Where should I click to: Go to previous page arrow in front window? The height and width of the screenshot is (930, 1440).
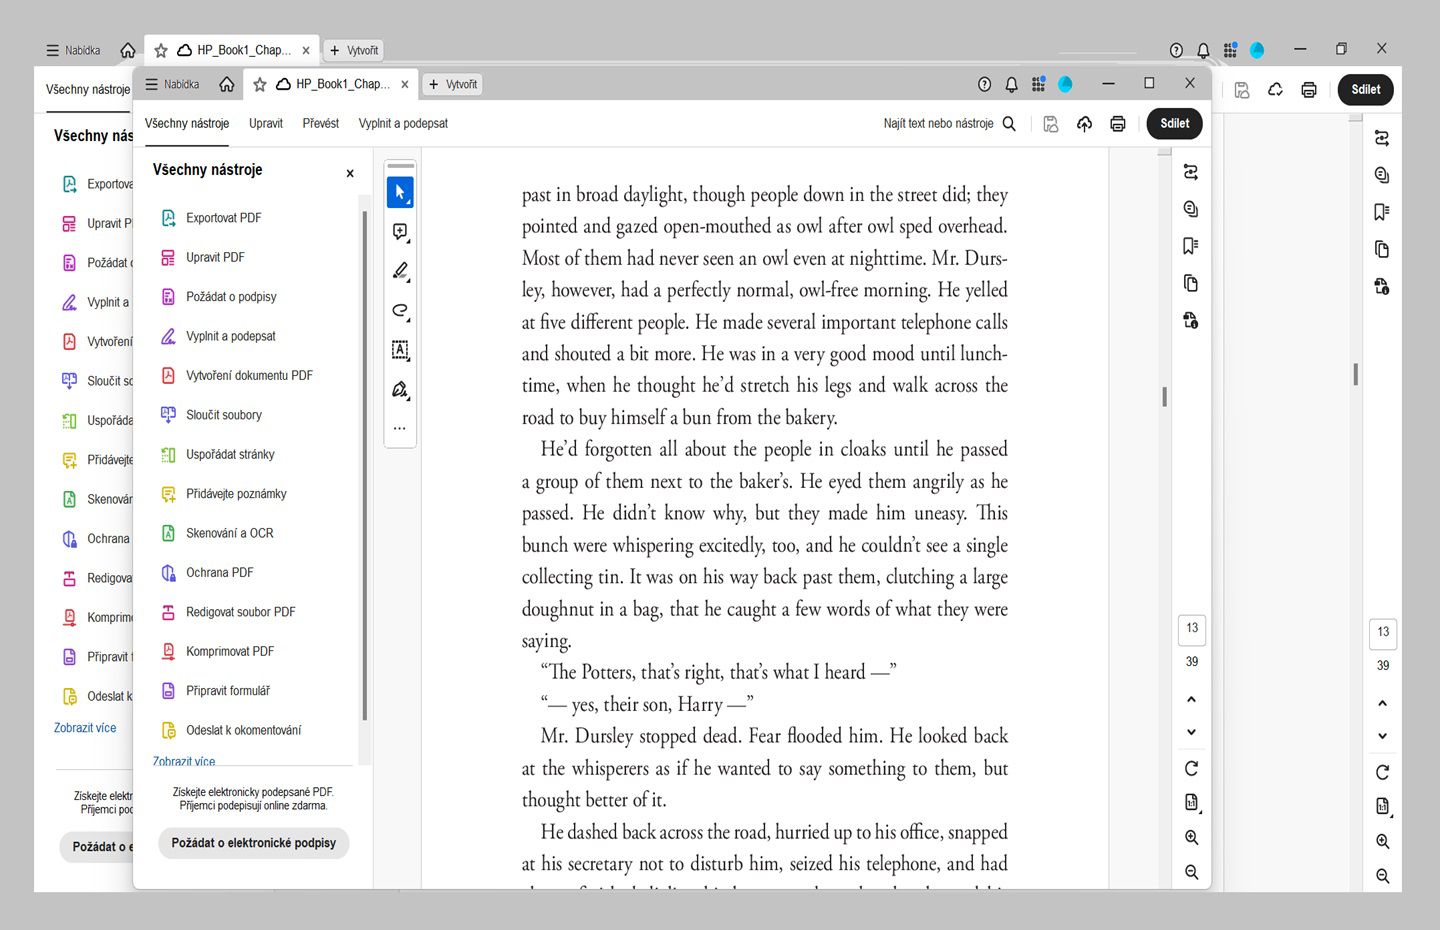[1191, 699]
